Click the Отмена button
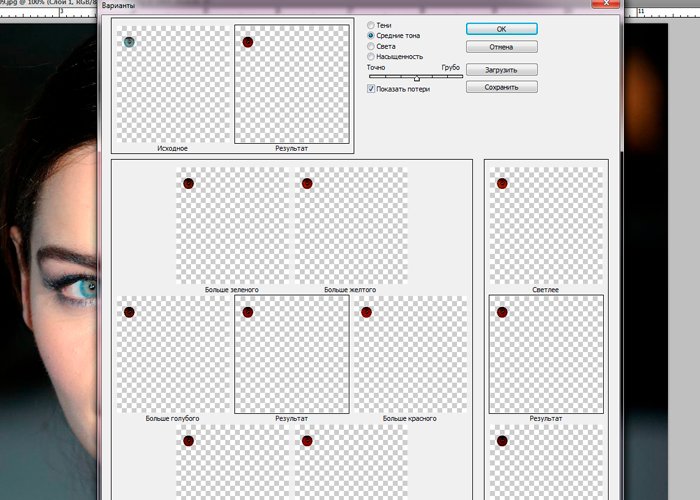Screen dimensions: 700x500 coord(501,47)
